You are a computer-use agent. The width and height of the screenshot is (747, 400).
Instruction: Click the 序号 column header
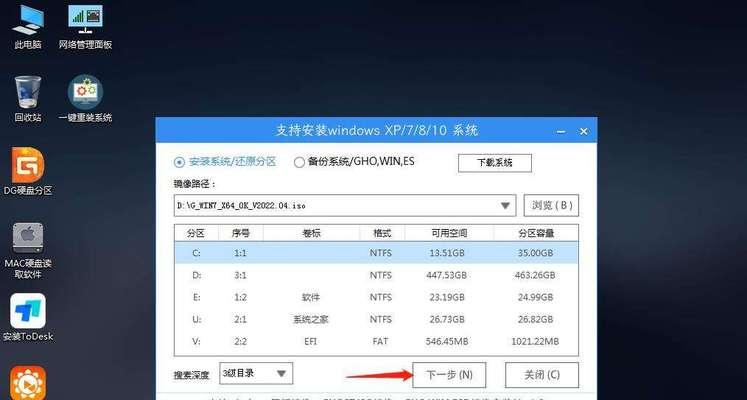point(241,233)
